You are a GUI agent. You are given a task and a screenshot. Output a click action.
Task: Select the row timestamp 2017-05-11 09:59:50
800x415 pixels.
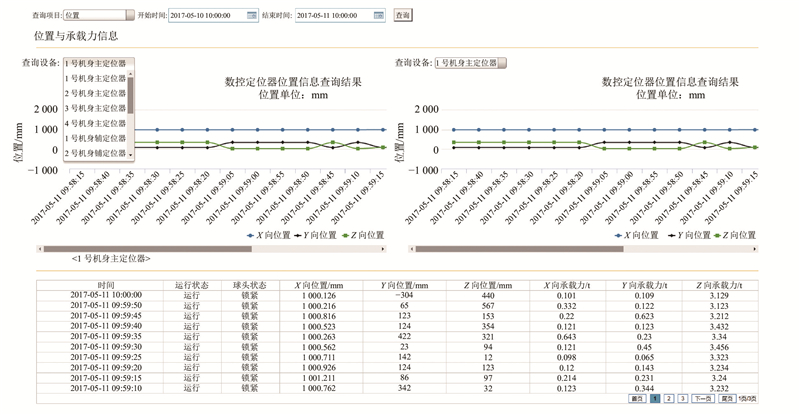pyautogui.click(x=106, y=305)
